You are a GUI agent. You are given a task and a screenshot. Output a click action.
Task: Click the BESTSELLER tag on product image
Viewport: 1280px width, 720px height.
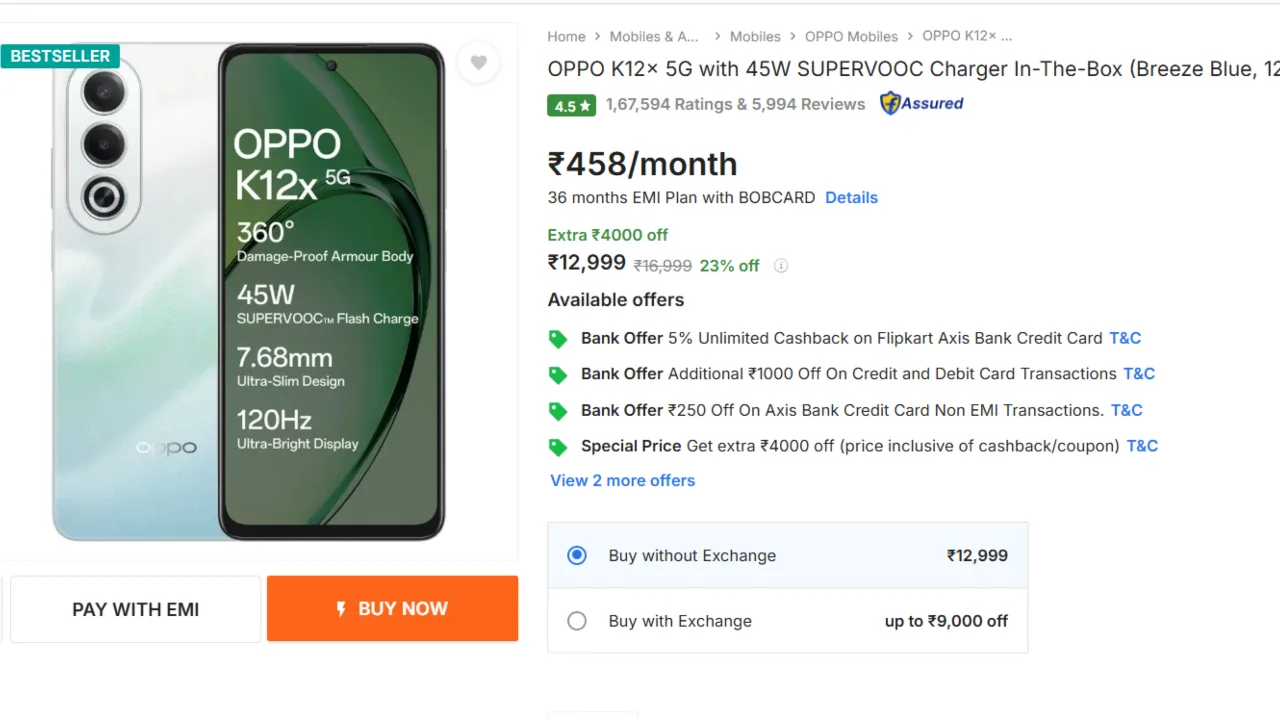pyautogui.click(x=60, y=56)
